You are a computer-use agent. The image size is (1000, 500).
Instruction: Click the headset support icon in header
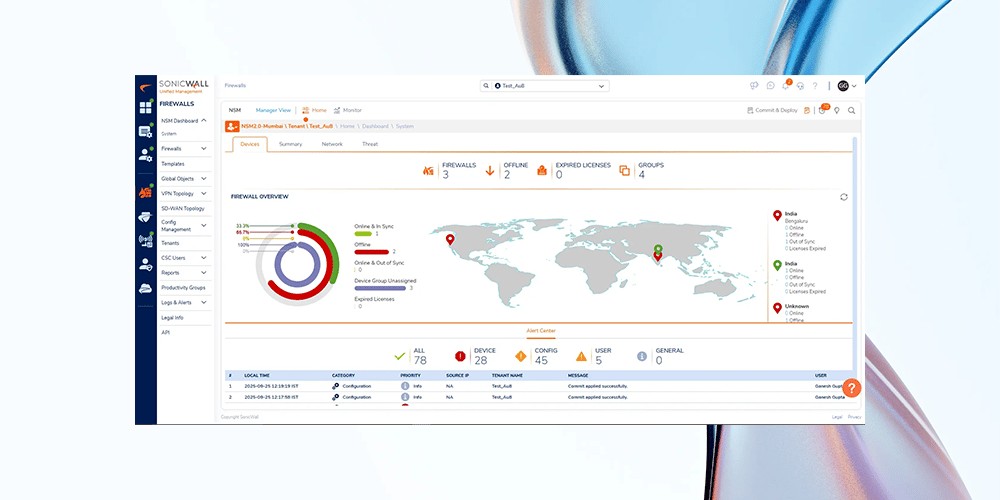[x=800, y=85]
